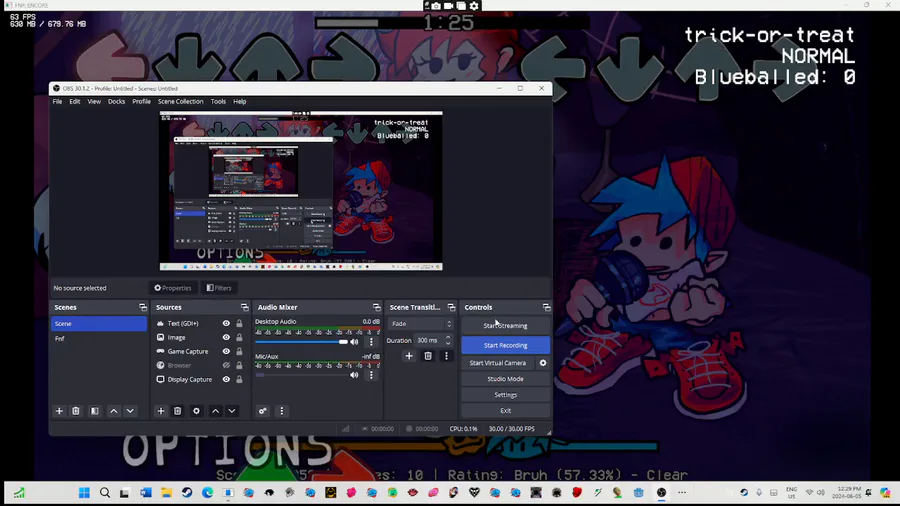Image resolution: width=900 pixels, height=506 pixels.
Task: Open source Filters button
Action: [219, 288]
